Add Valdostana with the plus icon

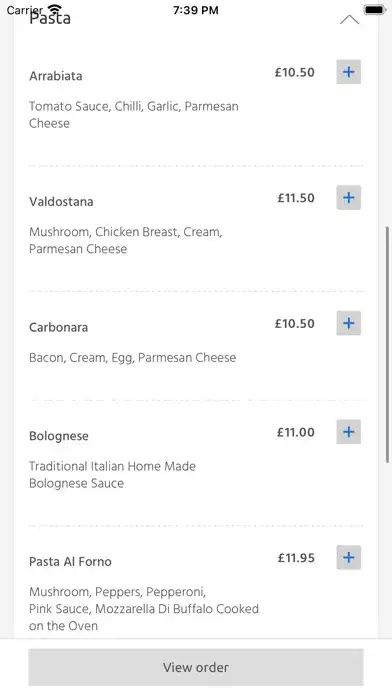click(348, 198)
